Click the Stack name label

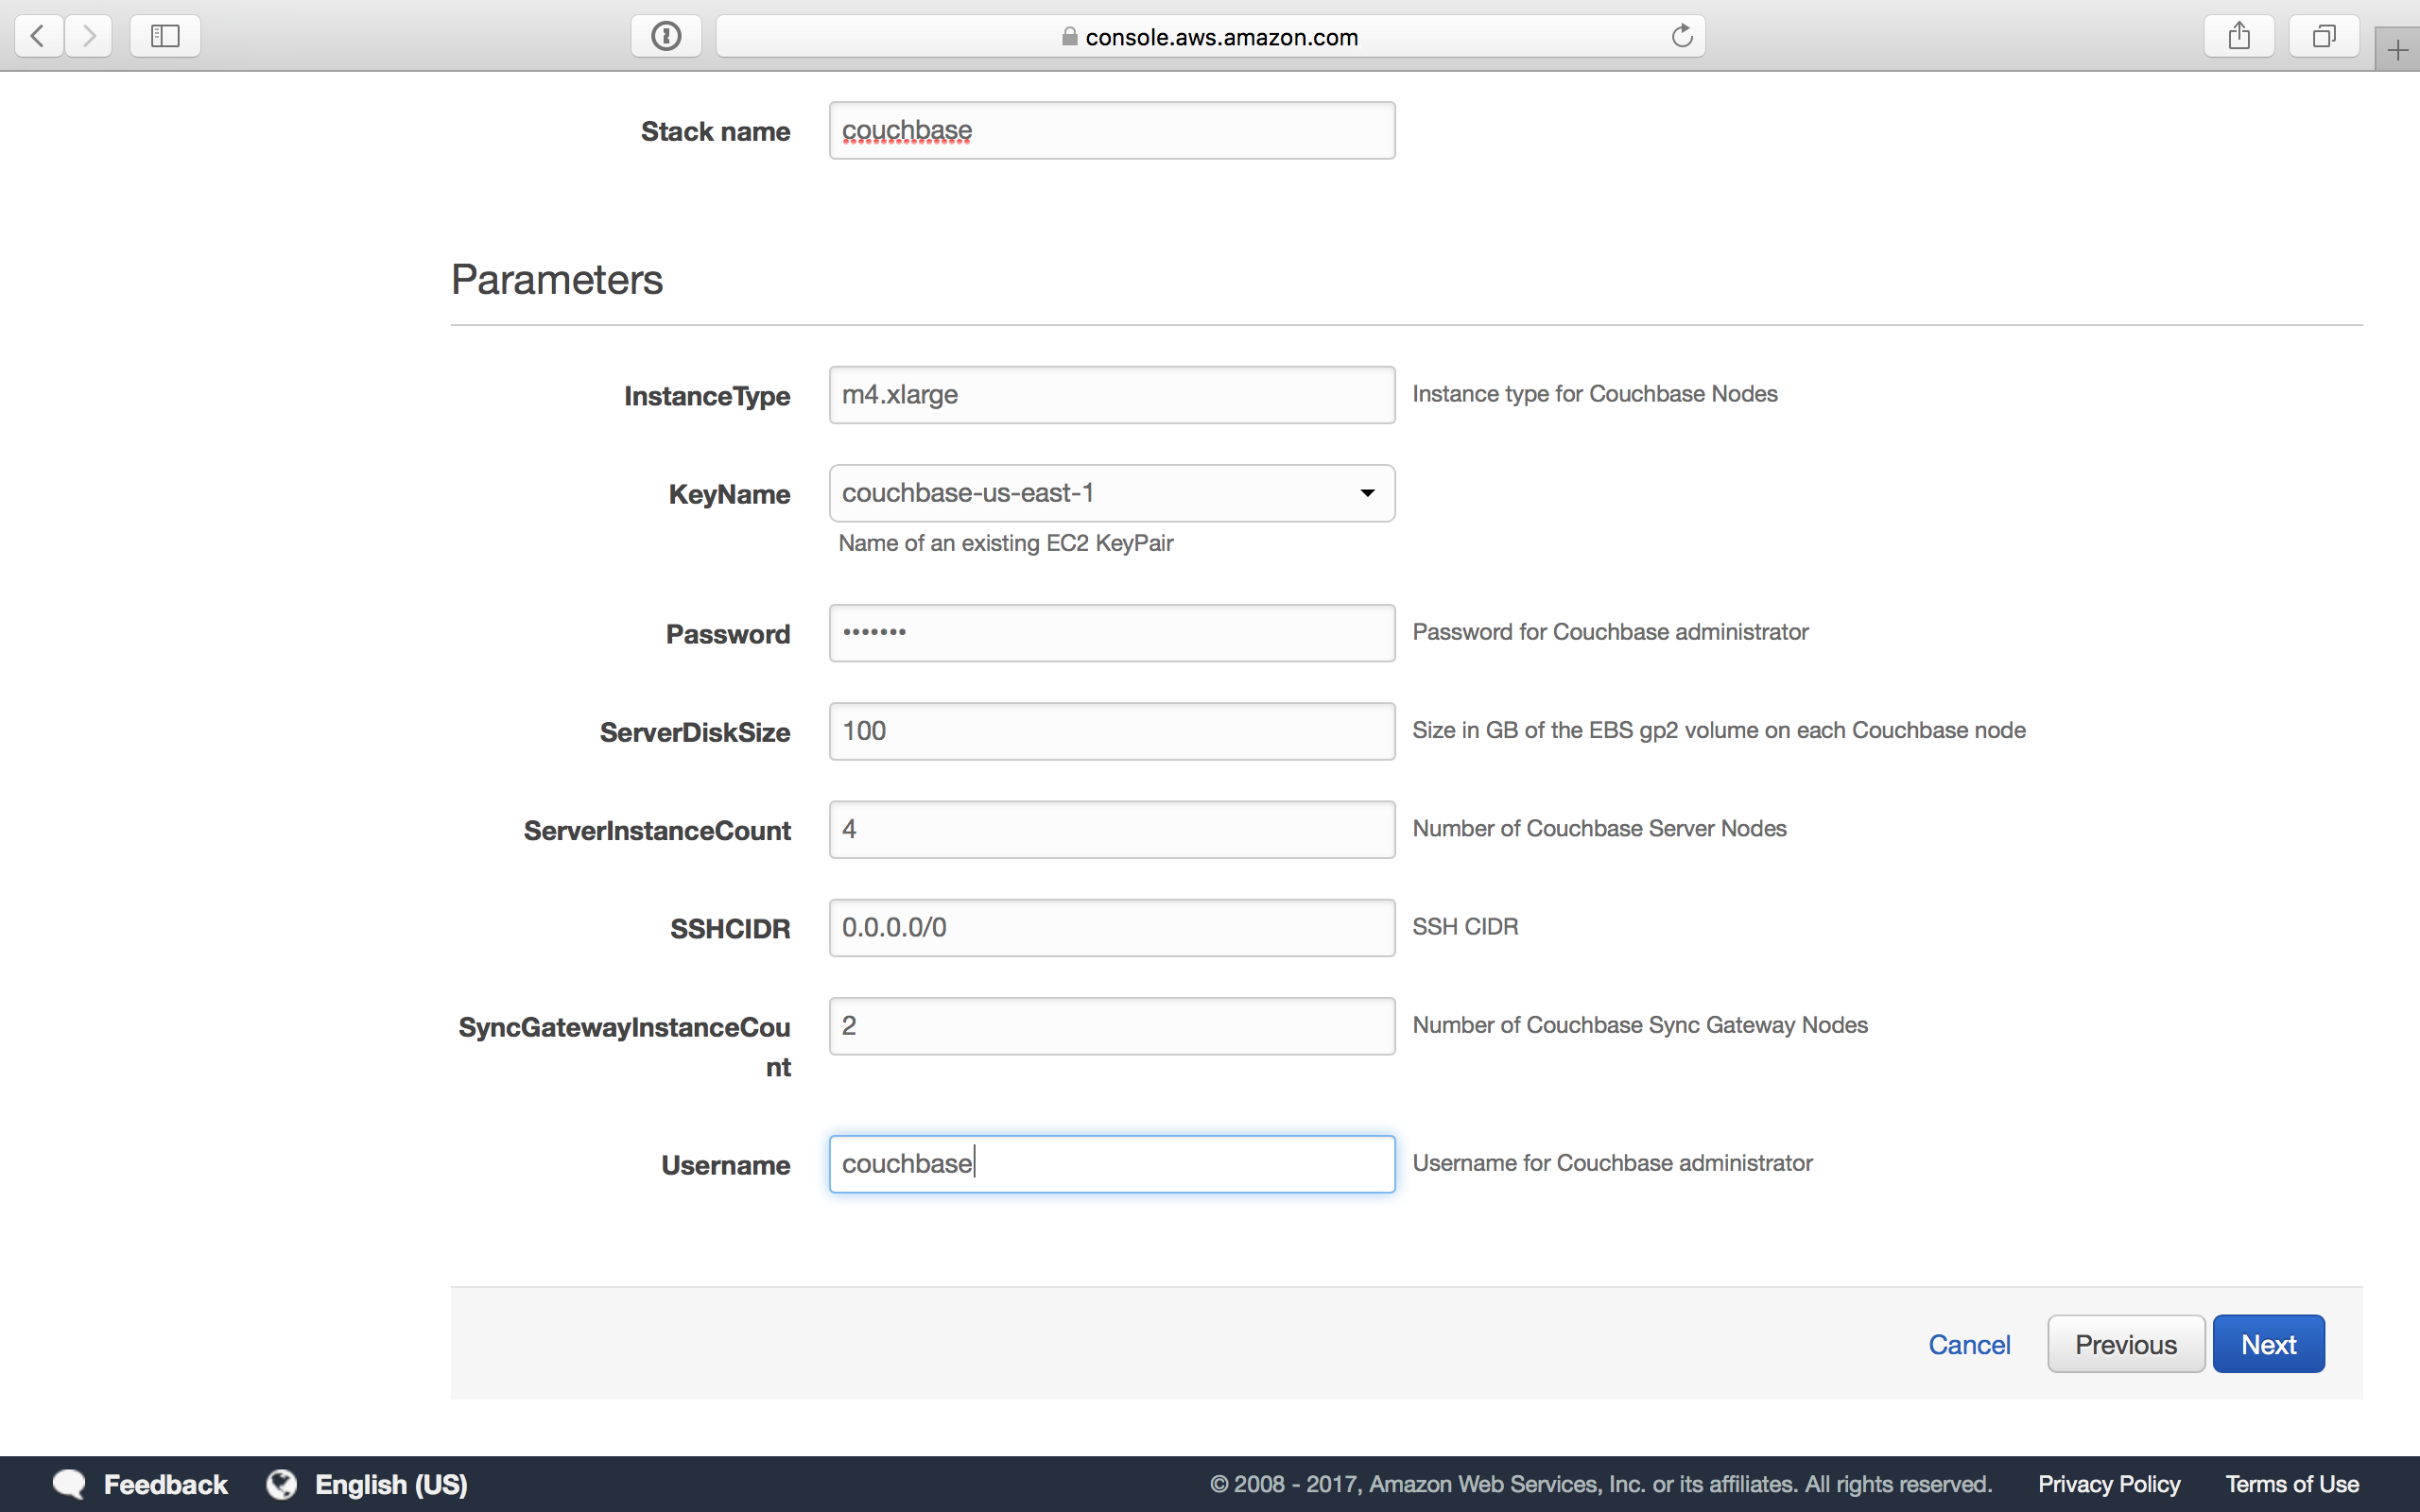715,131
